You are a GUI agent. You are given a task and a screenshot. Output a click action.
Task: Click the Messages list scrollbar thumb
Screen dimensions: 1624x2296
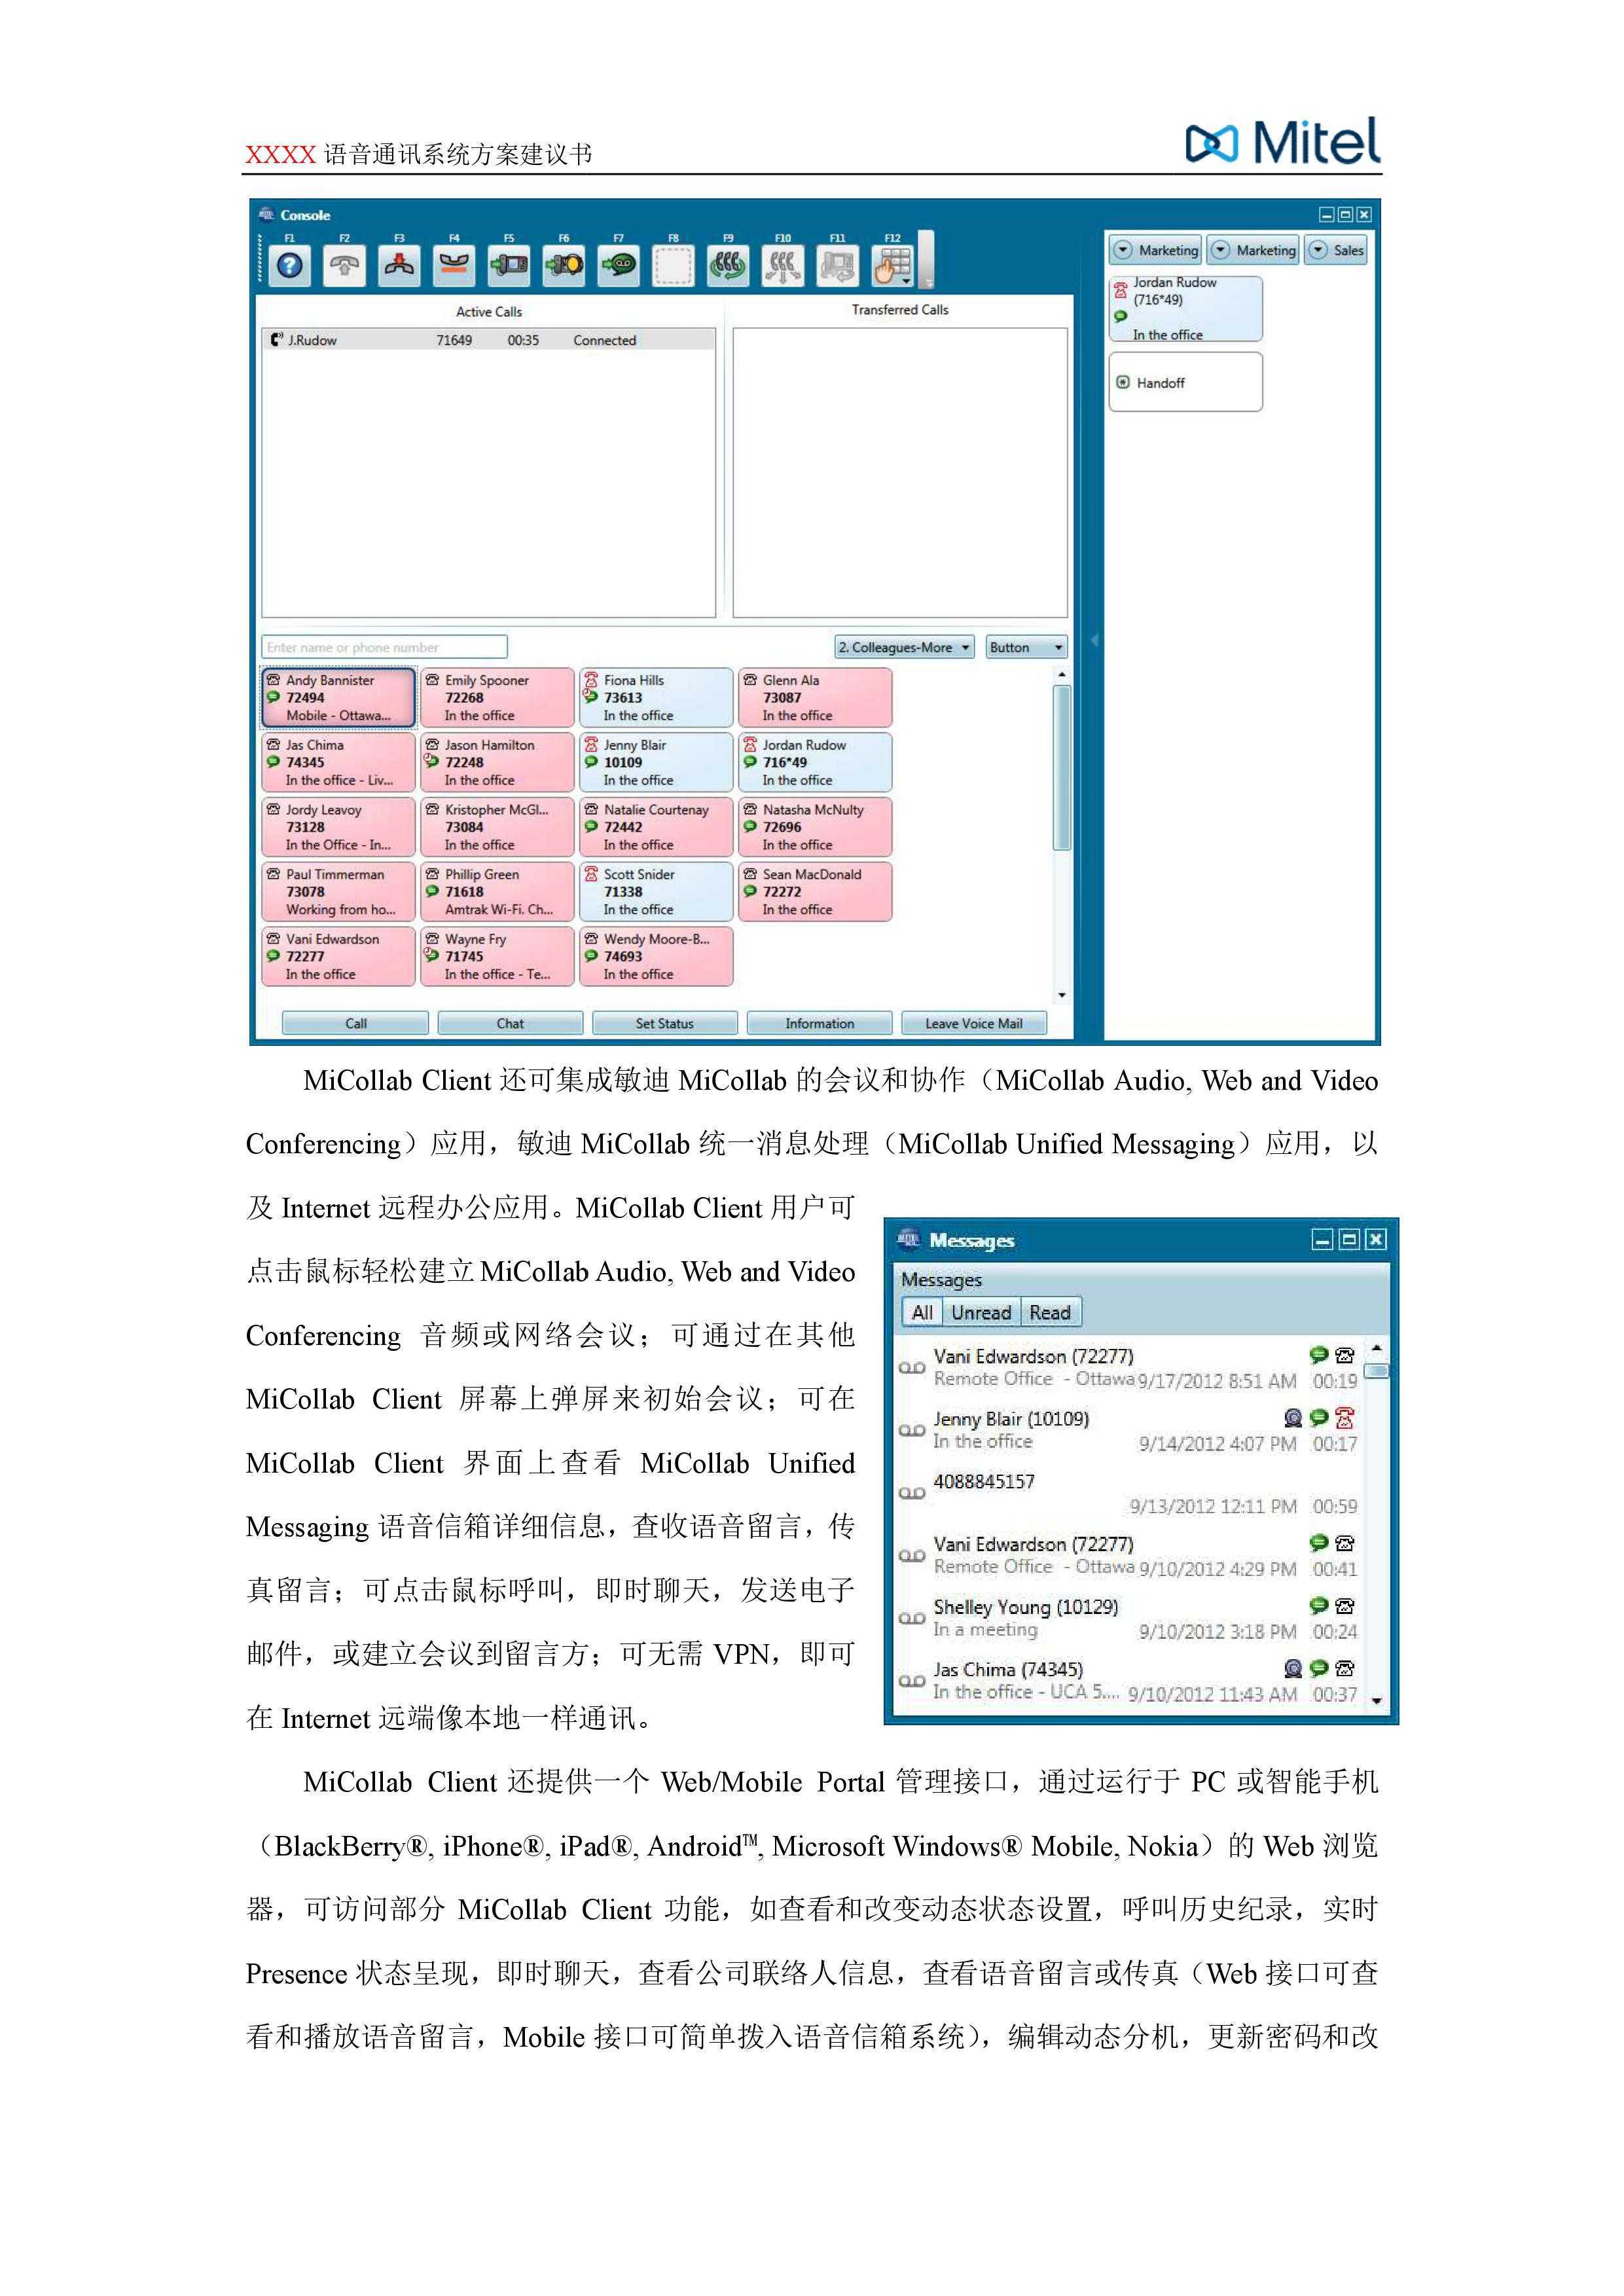pyautogui.click(x=1376, y=1371)
